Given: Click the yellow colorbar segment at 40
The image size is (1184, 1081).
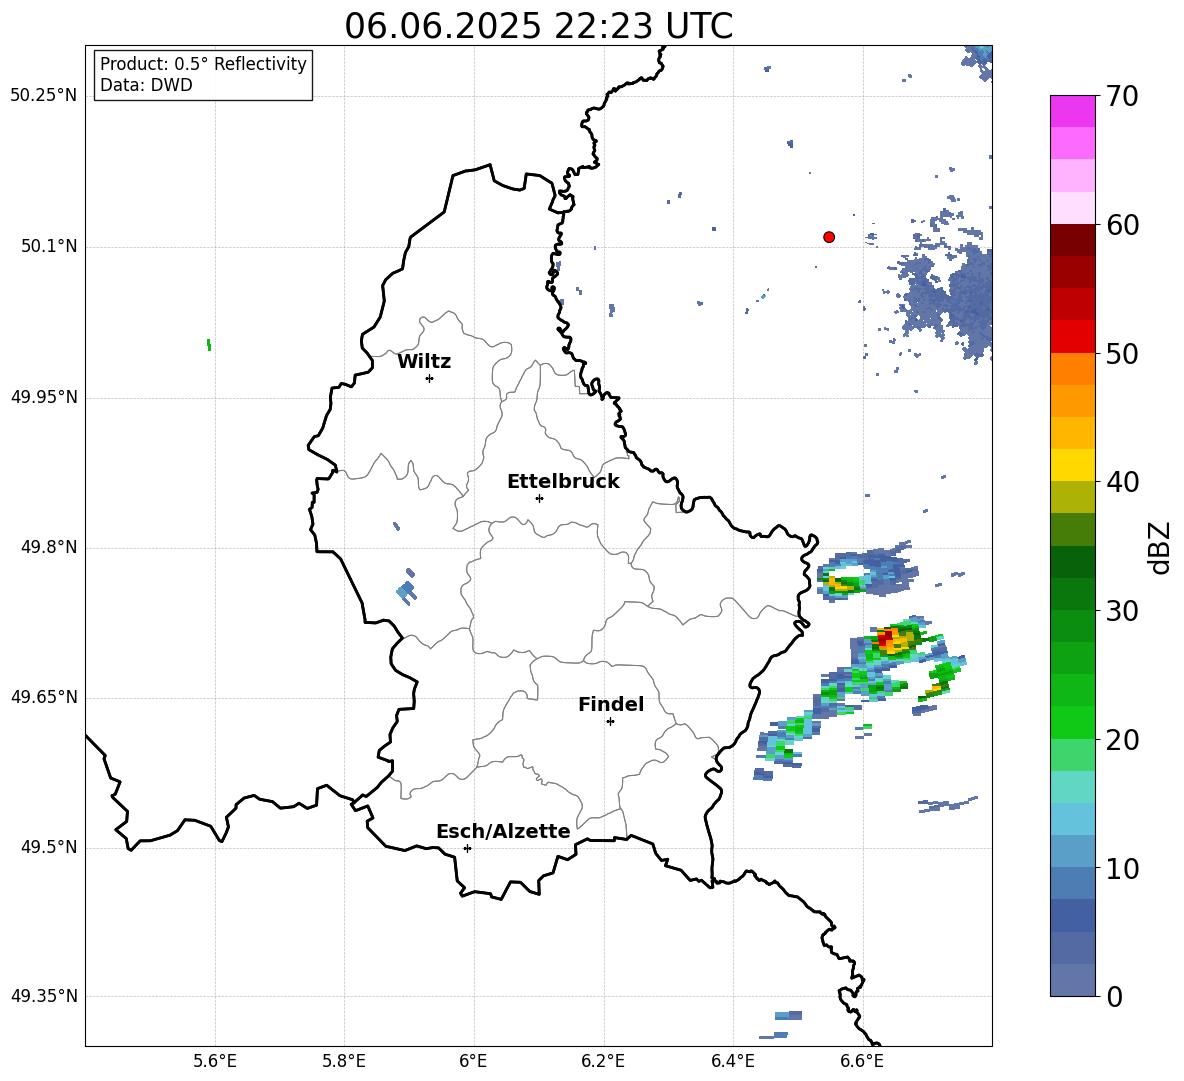Looking at the screenshot, I should pyautogui.click(x=1072, y=465).
